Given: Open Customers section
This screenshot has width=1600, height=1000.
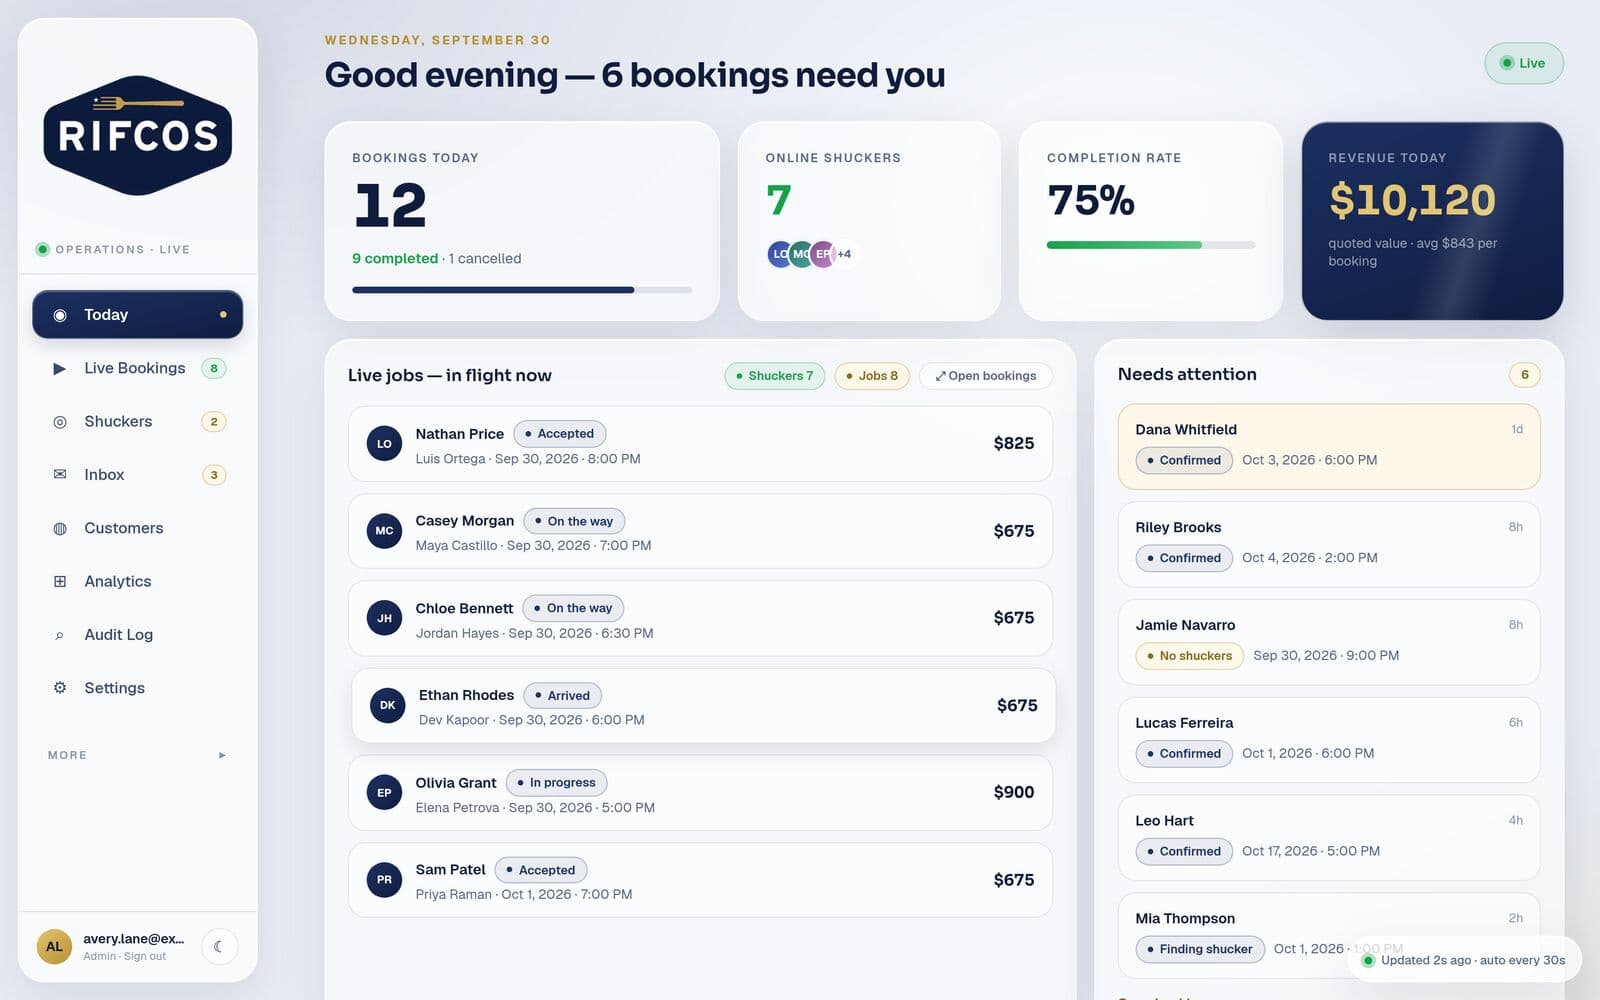Looking at the screenshot, I should (138, 528).
